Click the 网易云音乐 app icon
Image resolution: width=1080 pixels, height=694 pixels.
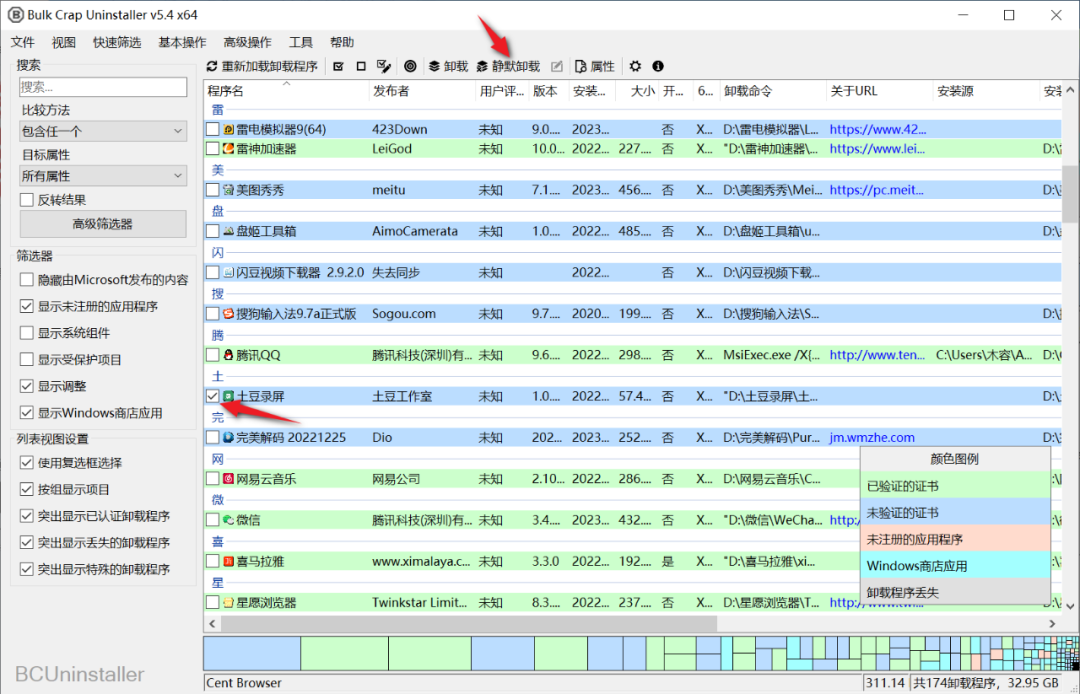[229, 479]
